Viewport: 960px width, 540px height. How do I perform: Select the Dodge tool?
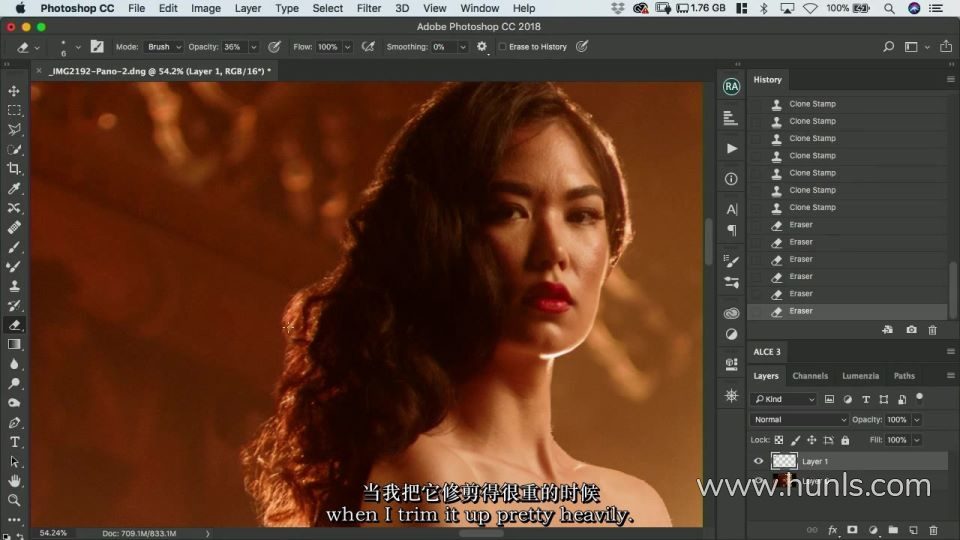[x=14, y=384]
